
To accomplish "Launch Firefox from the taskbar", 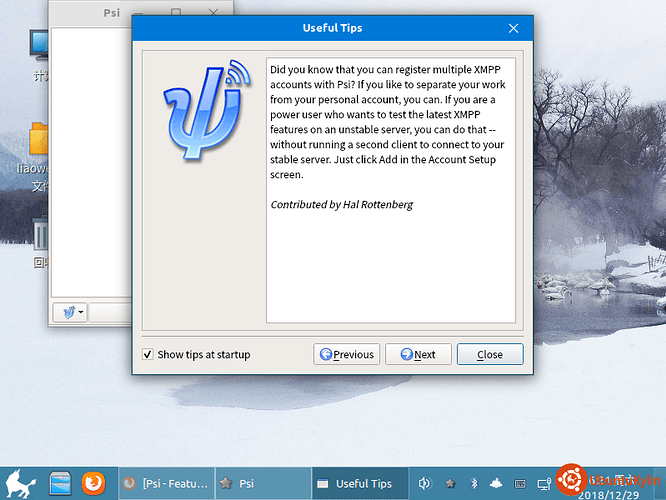I will (93, 483).
